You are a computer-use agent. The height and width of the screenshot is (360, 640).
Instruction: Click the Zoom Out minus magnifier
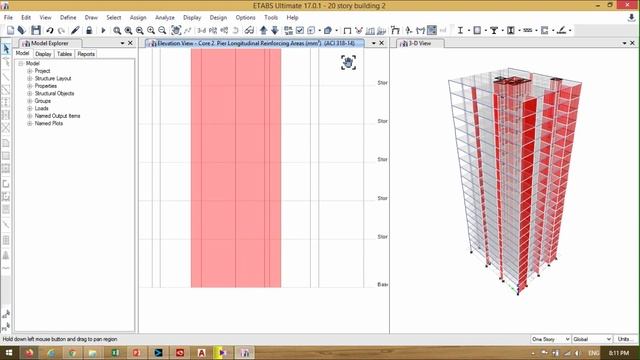(162, 30)
